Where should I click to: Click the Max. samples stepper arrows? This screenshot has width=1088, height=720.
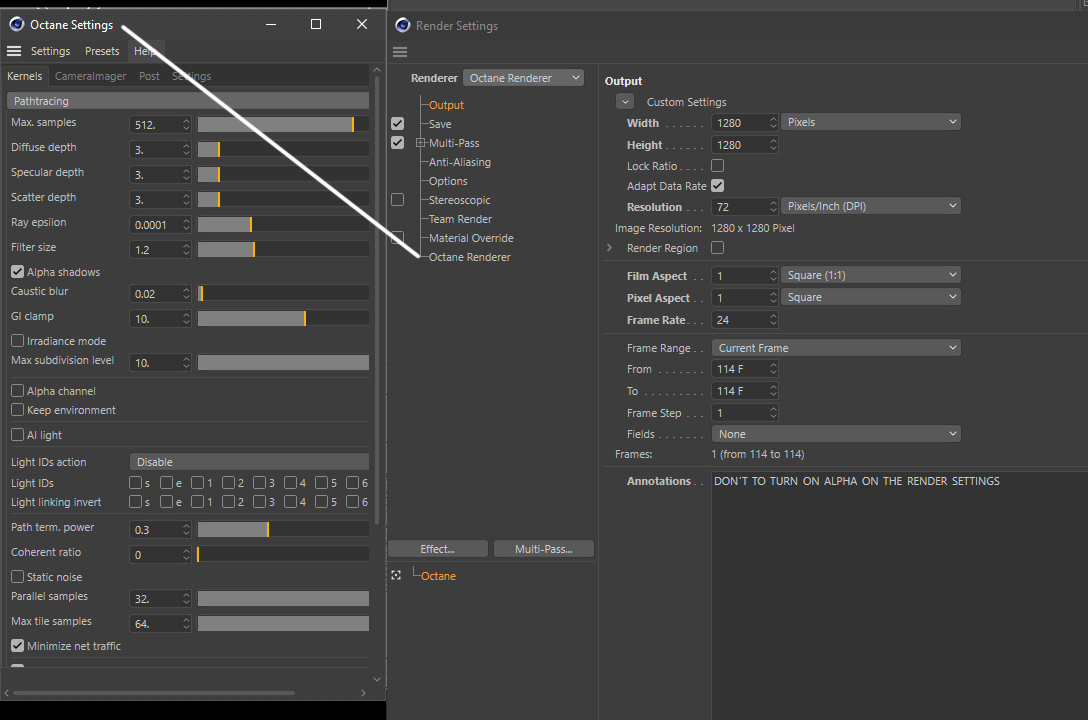tap(186, 124)
